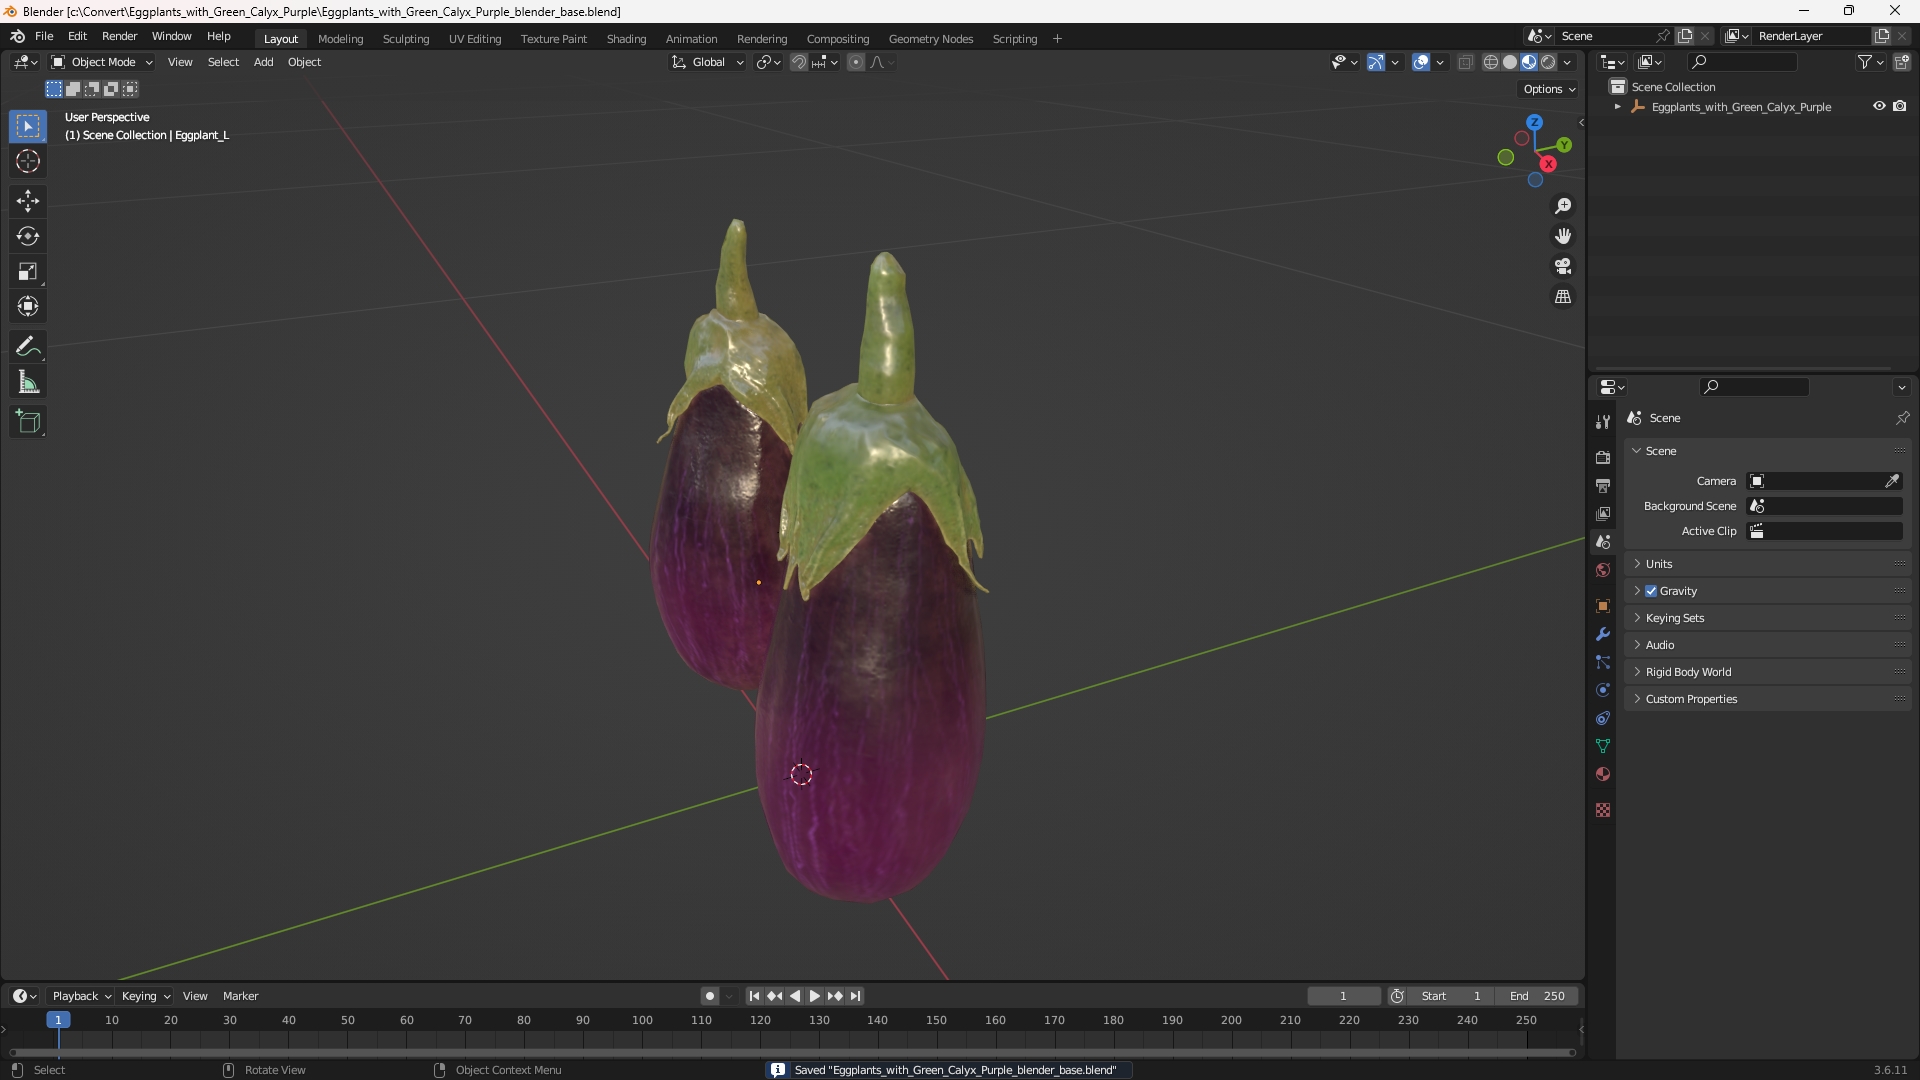
Task: Open the Global orientation dropdown
Action: pos(708,62)
